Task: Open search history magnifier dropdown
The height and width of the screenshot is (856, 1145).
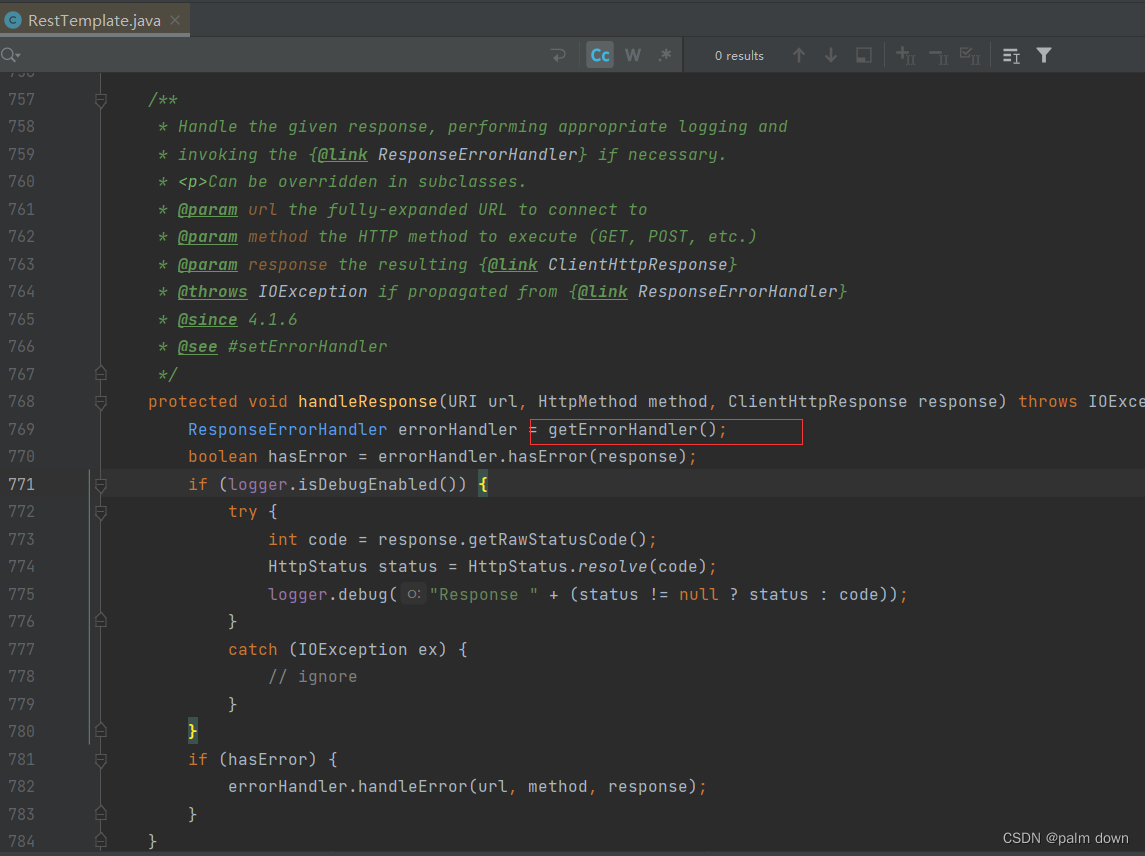Action: [x=11, y=55]
